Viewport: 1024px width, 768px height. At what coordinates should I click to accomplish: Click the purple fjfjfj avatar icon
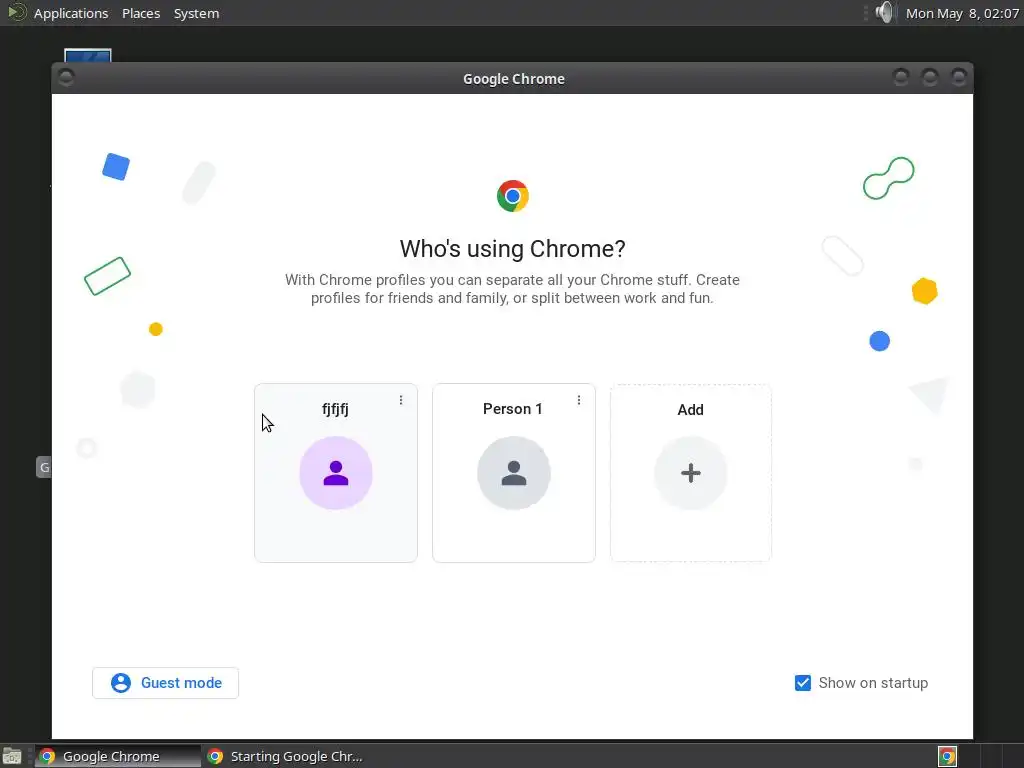336,473
